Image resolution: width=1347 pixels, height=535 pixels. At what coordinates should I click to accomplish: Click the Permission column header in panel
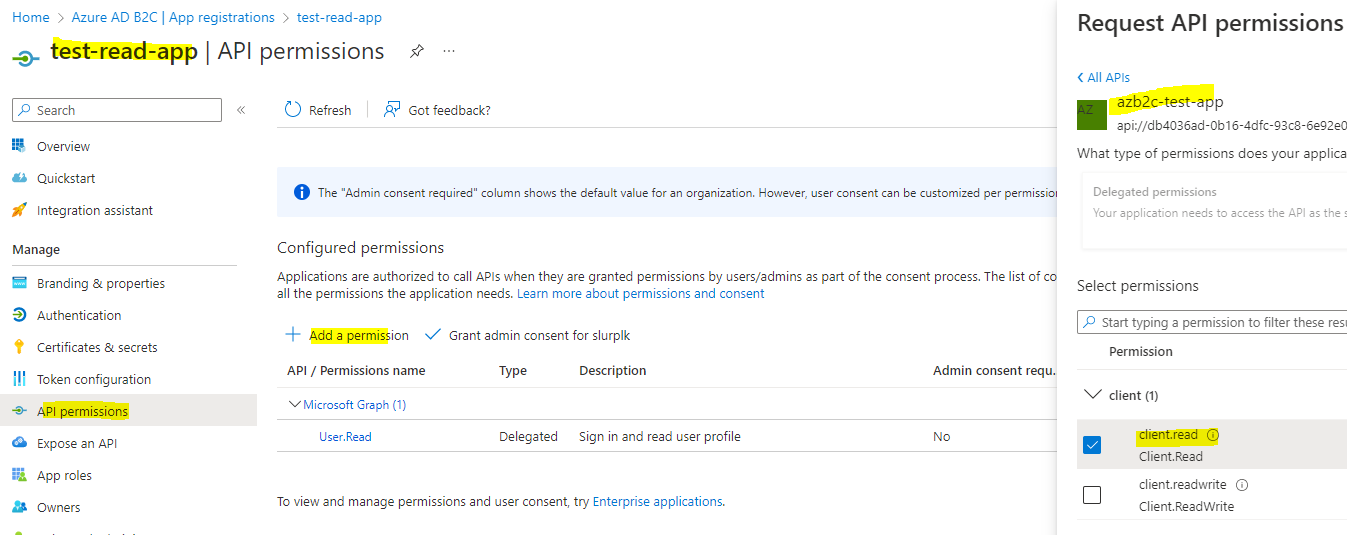(x=1141, y=351)
